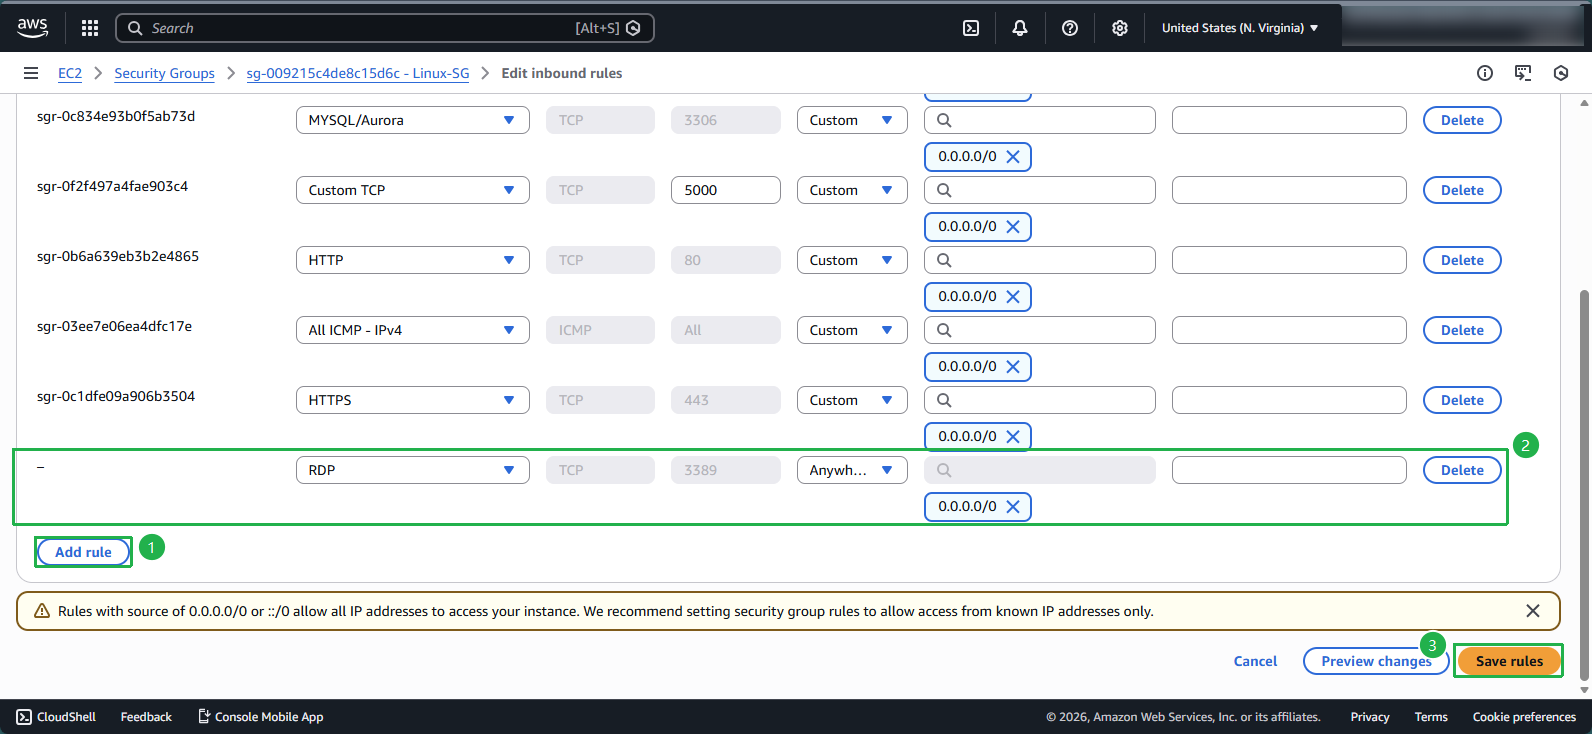Viewport: 1592px width, 734px height.
Task: Open the info panel icon
Action: click(x=1485, y=73)
